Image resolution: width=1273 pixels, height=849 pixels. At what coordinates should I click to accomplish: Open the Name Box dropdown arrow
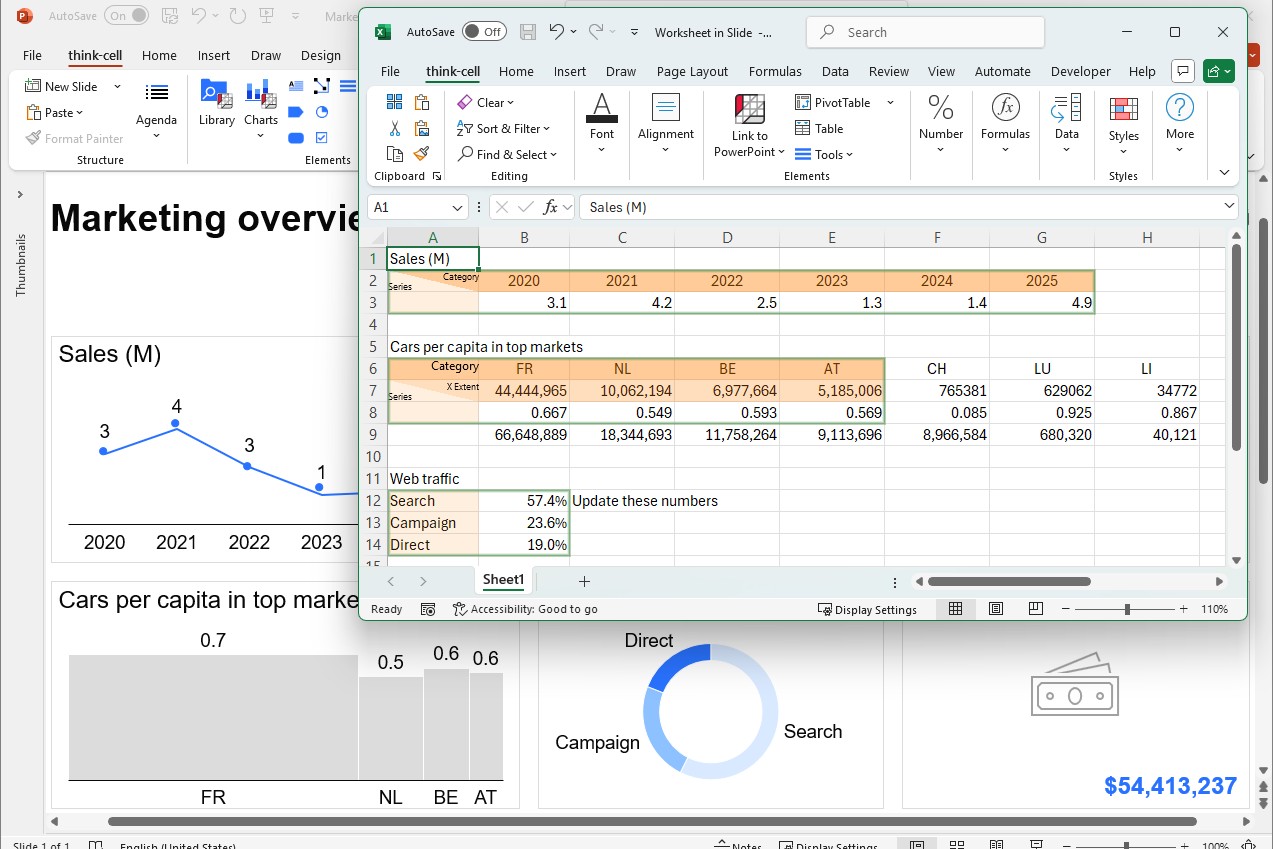pos(457,207)
